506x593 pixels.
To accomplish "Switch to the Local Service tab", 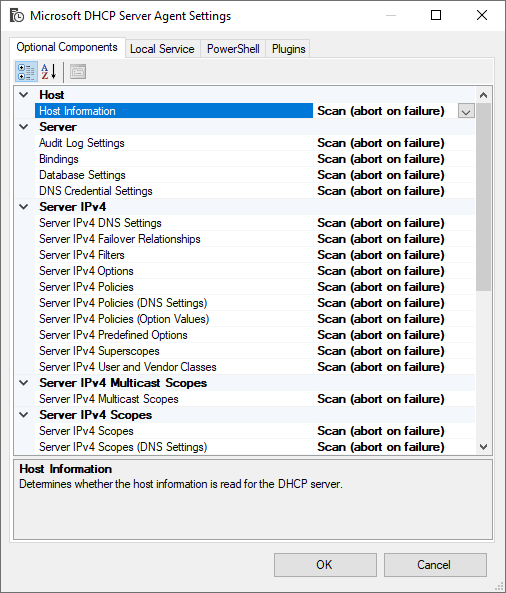I will 162,49.
